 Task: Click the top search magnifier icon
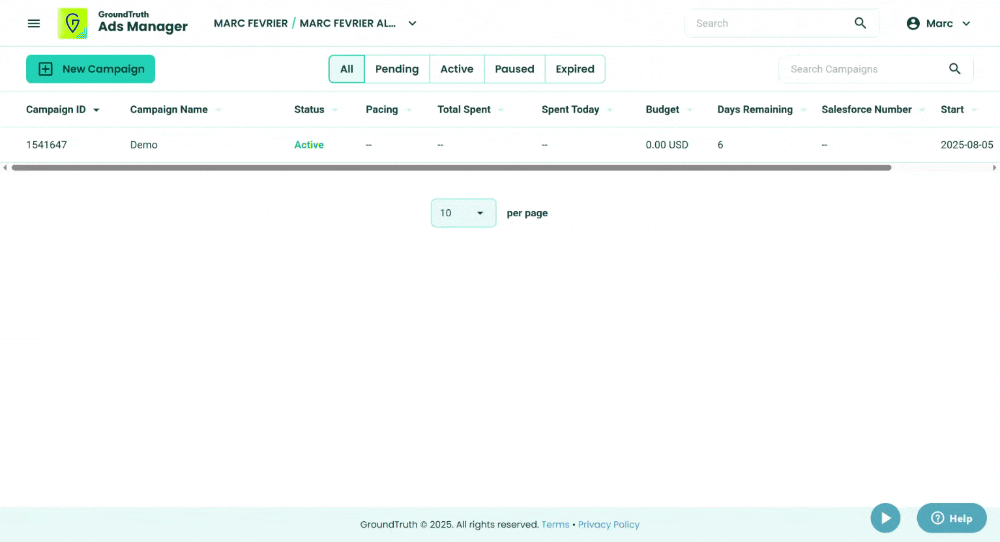(860, 23)
